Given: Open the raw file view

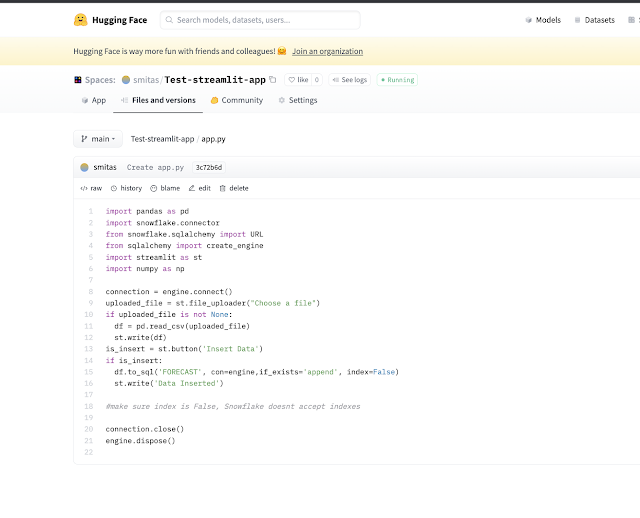Looking at the screenshot, I should tap(91, 188).
